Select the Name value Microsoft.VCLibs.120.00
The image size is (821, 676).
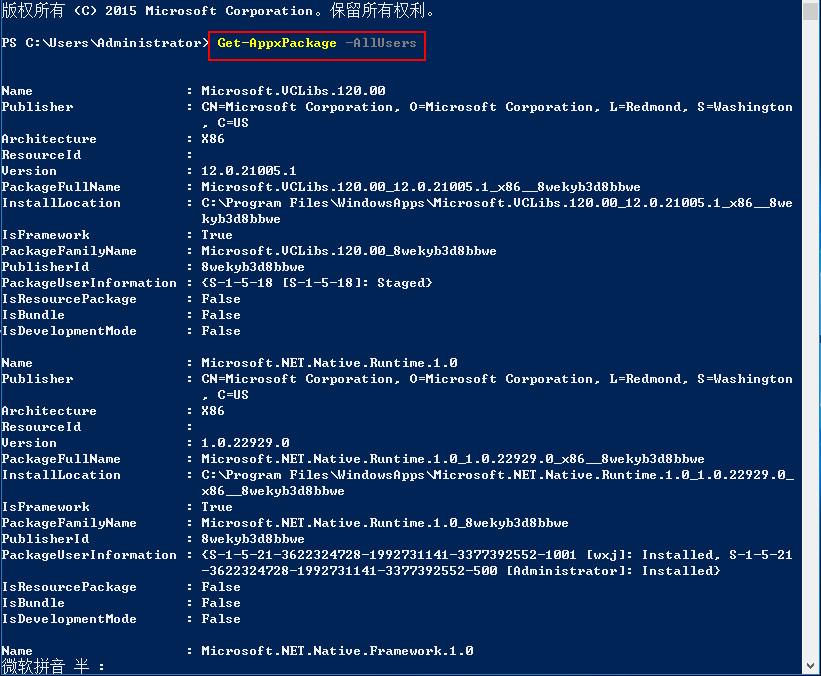pyautogui.click(x=293, y=91)
